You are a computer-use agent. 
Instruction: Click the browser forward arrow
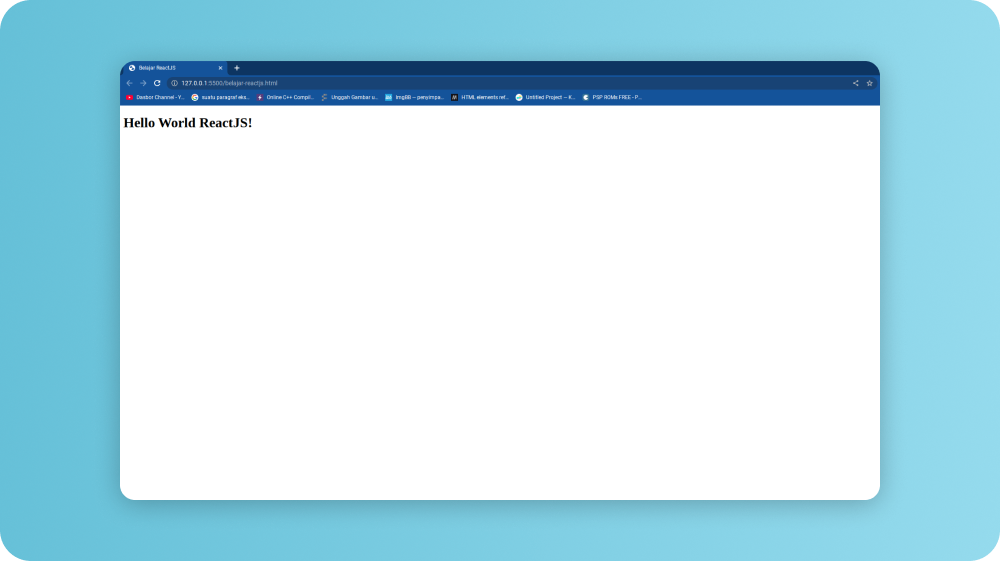(x=143, y=83)
